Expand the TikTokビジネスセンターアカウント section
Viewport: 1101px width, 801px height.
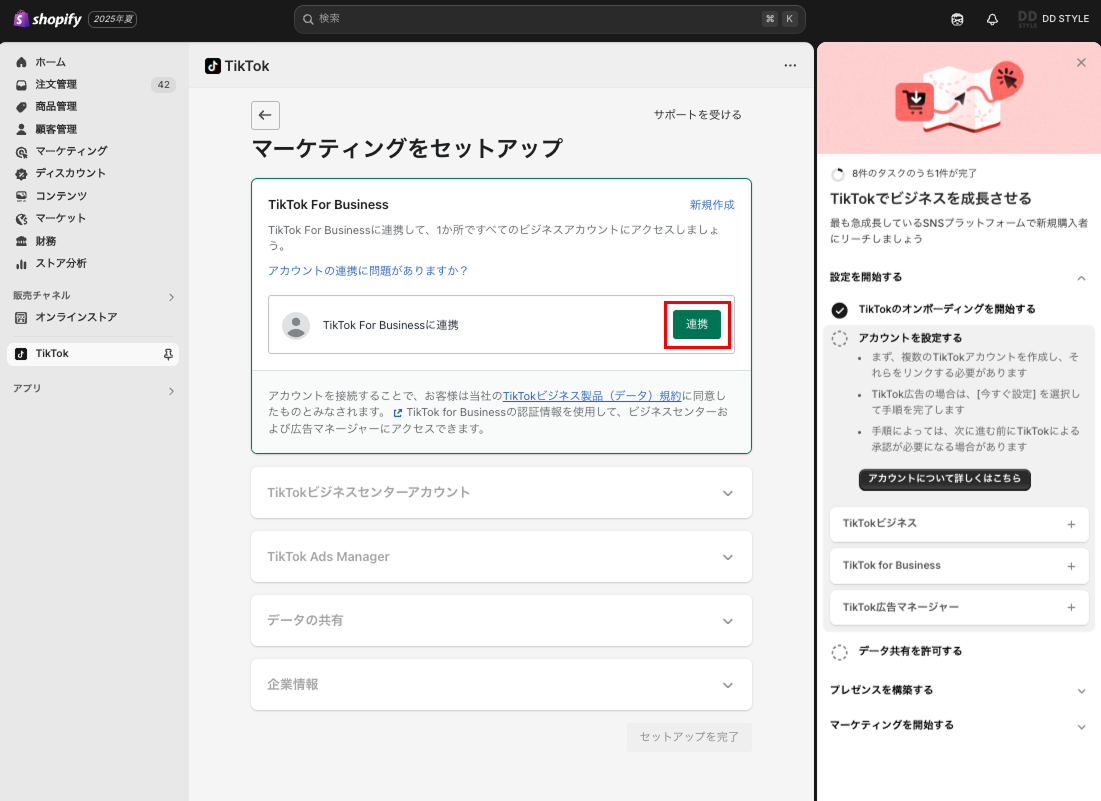[x=501, y=493]
